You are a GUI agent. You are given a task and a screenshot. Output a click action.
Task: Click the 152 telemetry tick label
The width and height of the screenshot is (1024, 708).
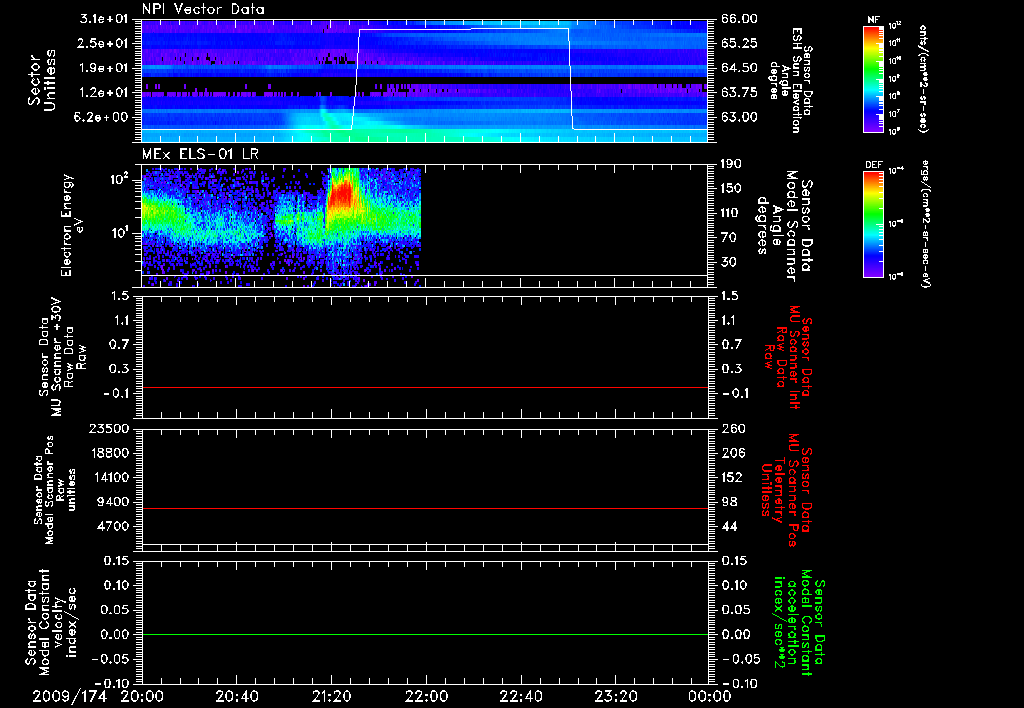732,477
